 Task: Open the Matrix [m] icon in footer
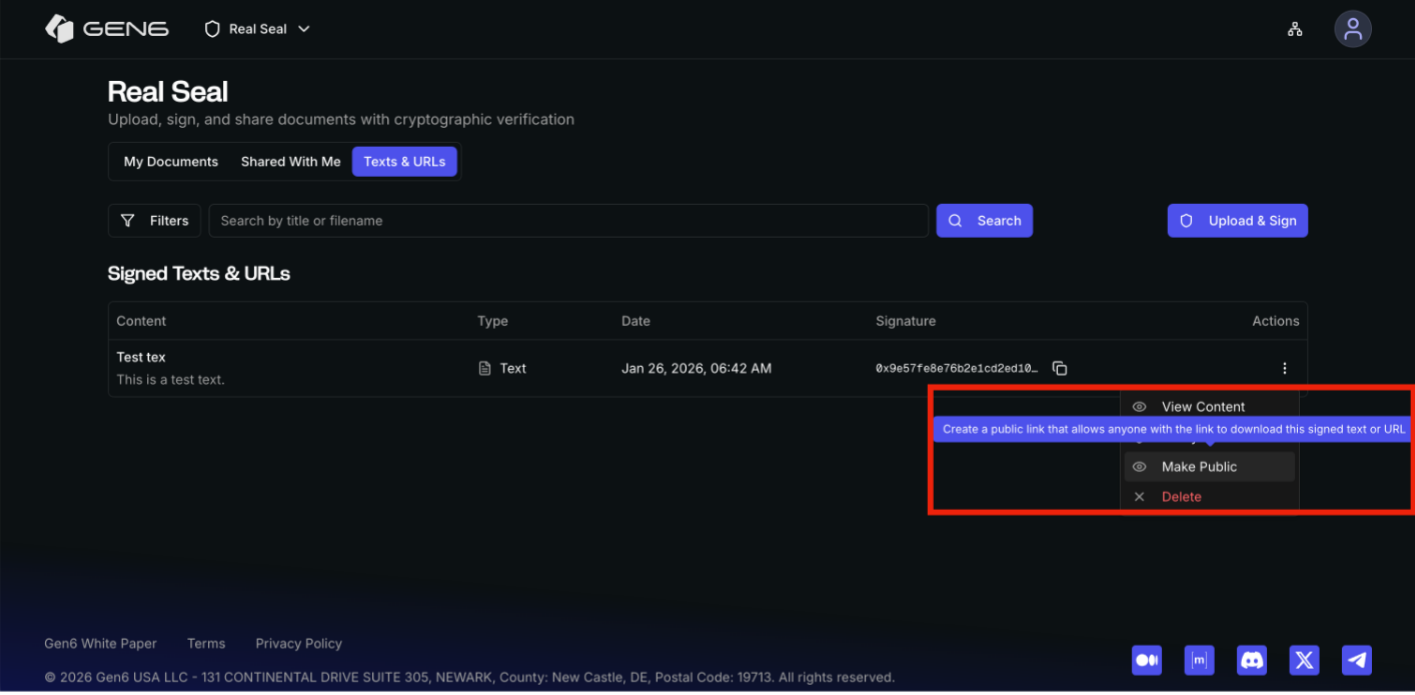point(1199,660)
